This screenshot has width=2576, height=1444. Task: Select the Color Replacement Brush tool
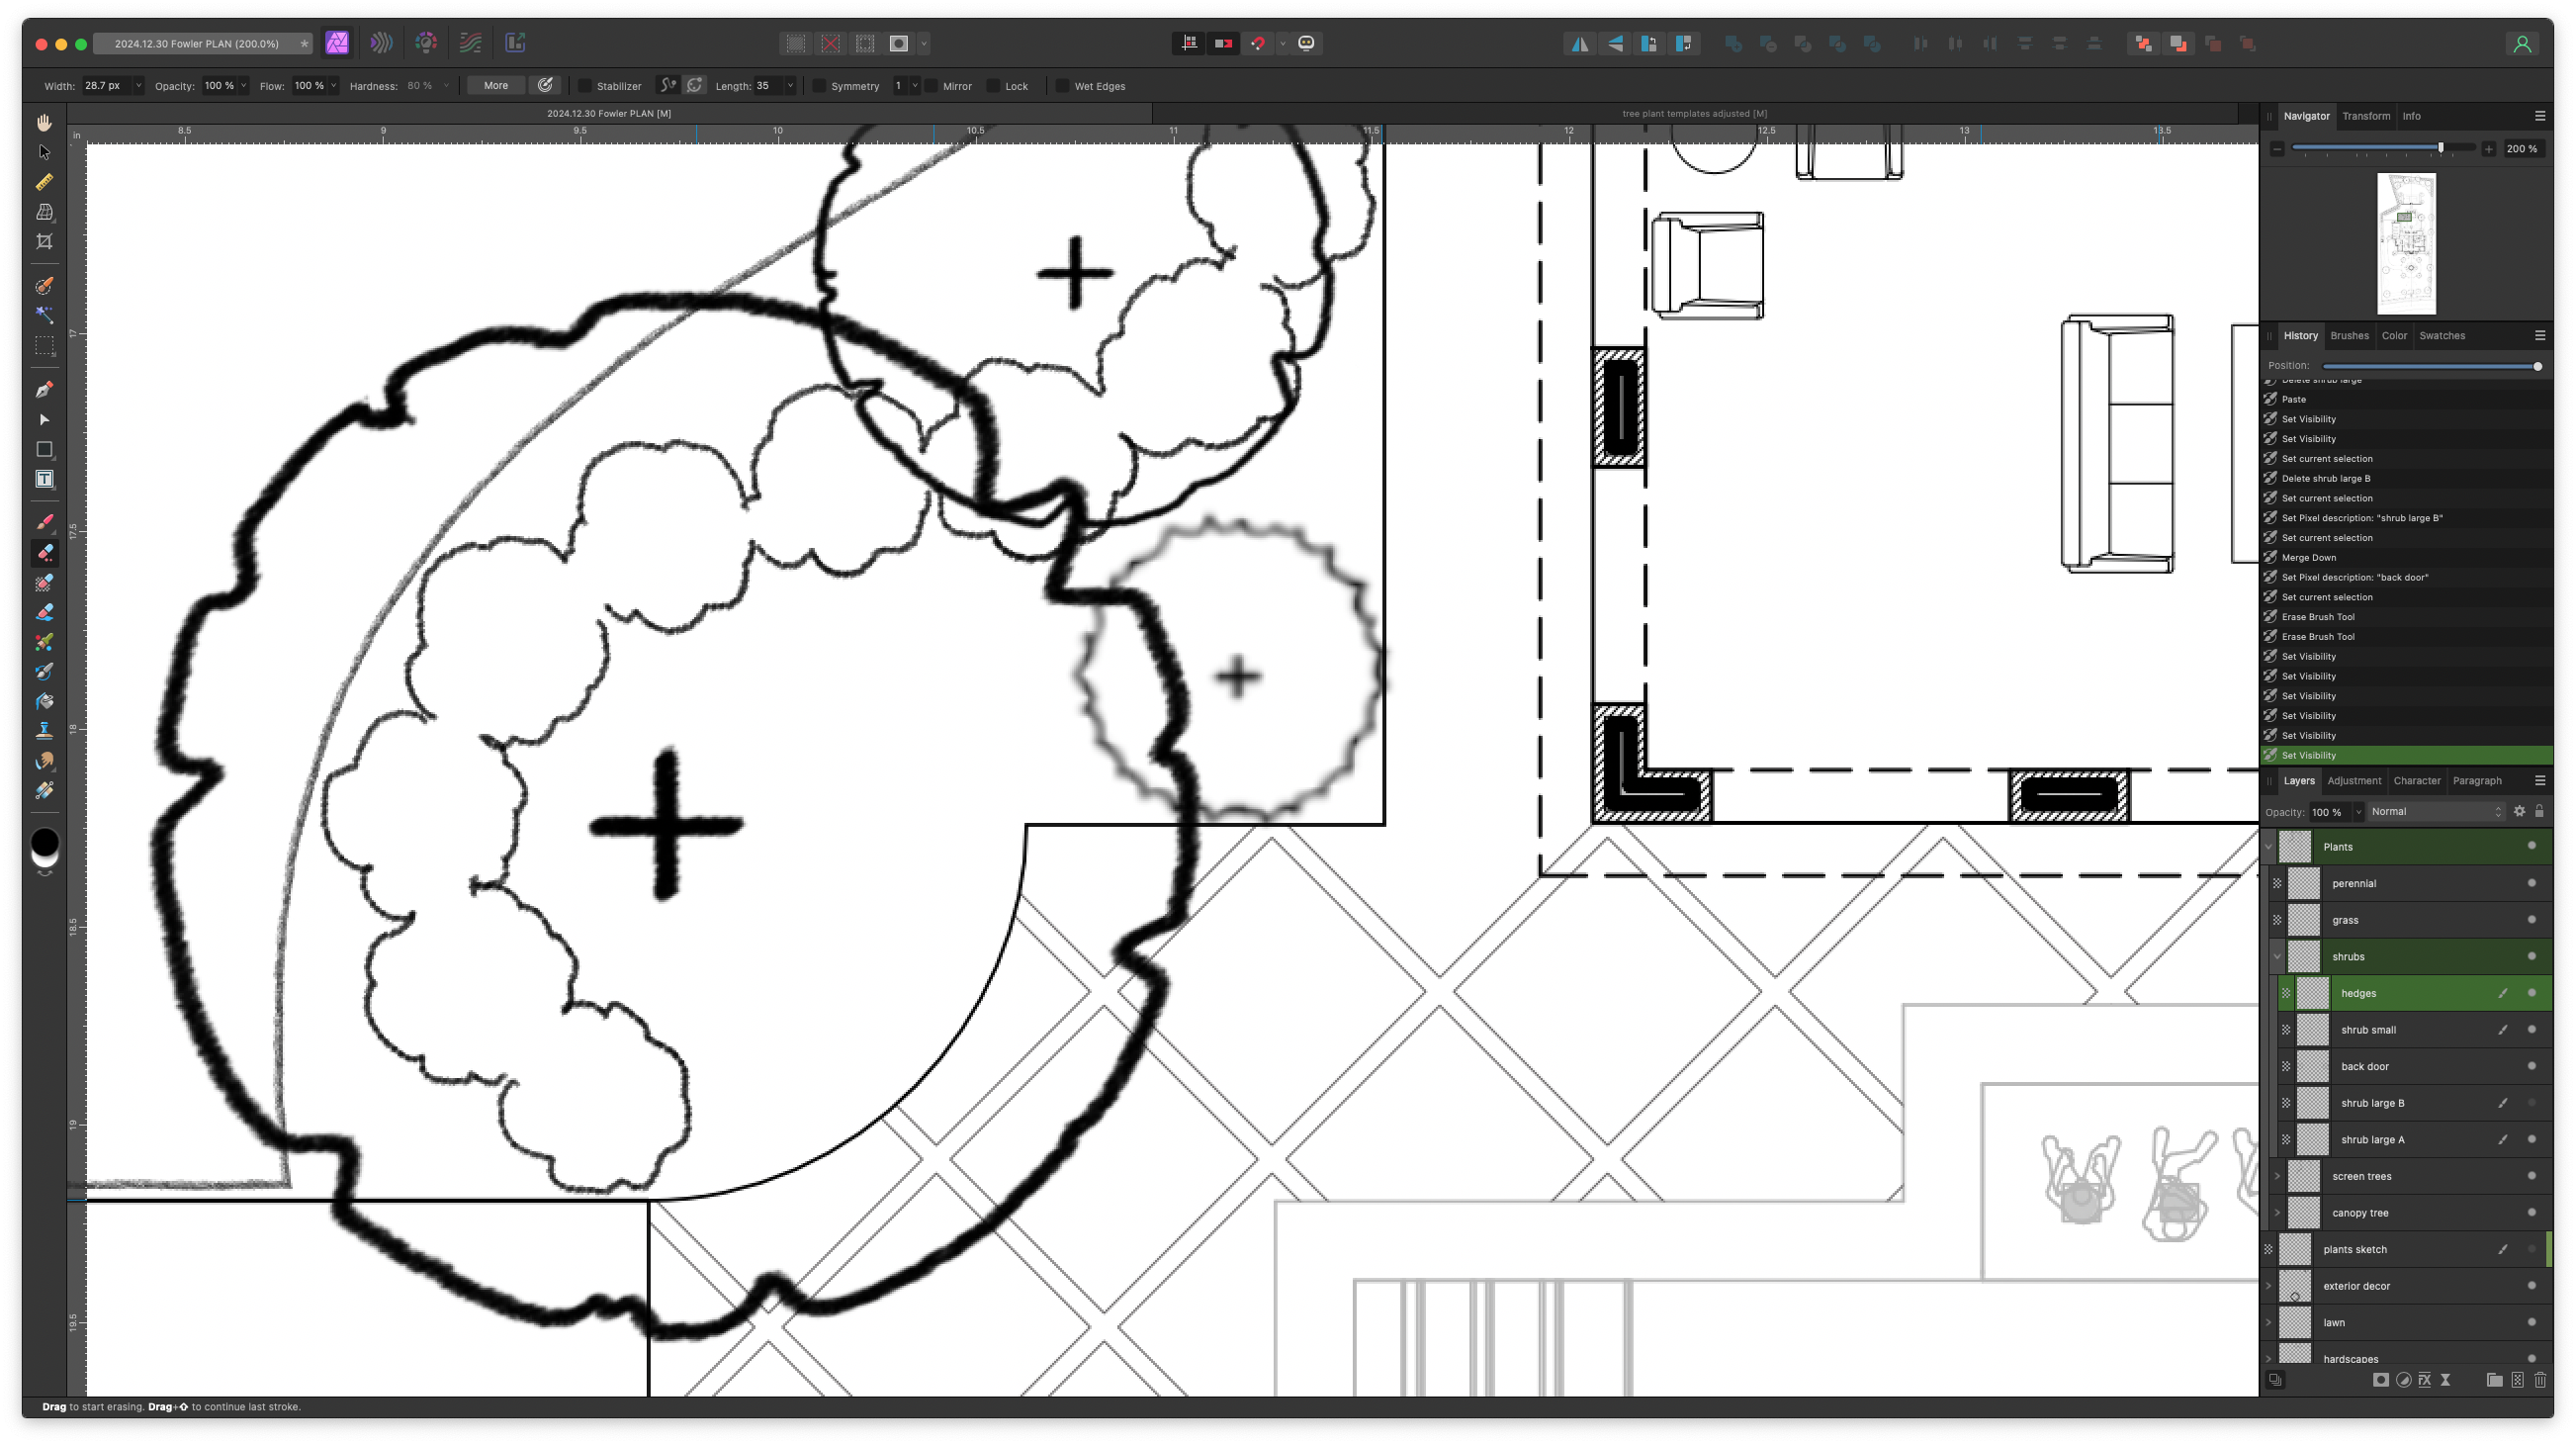pos(44,643)
